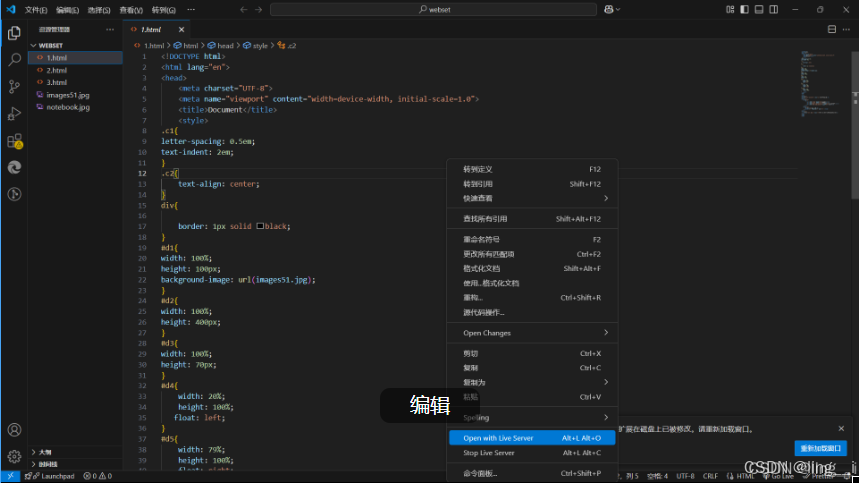Open the Copilot chat icon in title bar
This screenshot has height=483, width=859.
point(608,9)
